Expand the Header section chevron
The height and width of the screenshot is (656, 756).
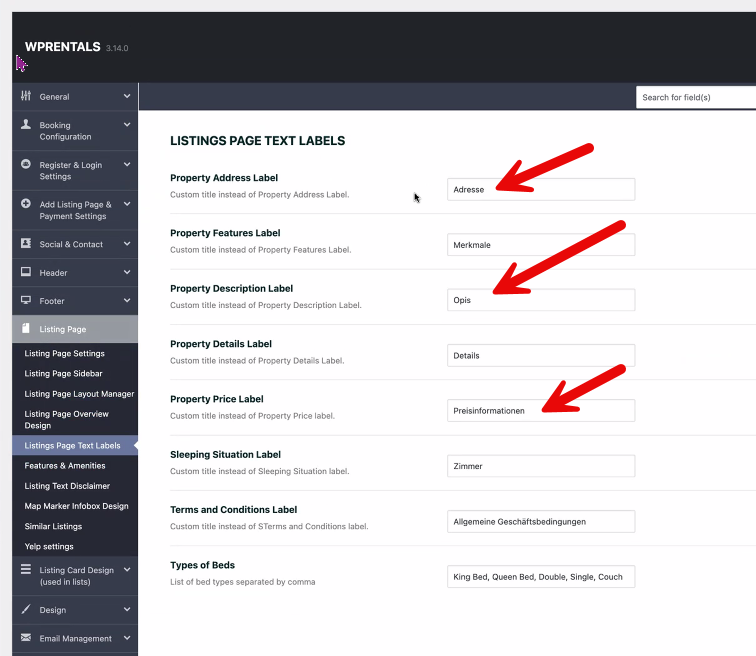click(x=127, y=272)
